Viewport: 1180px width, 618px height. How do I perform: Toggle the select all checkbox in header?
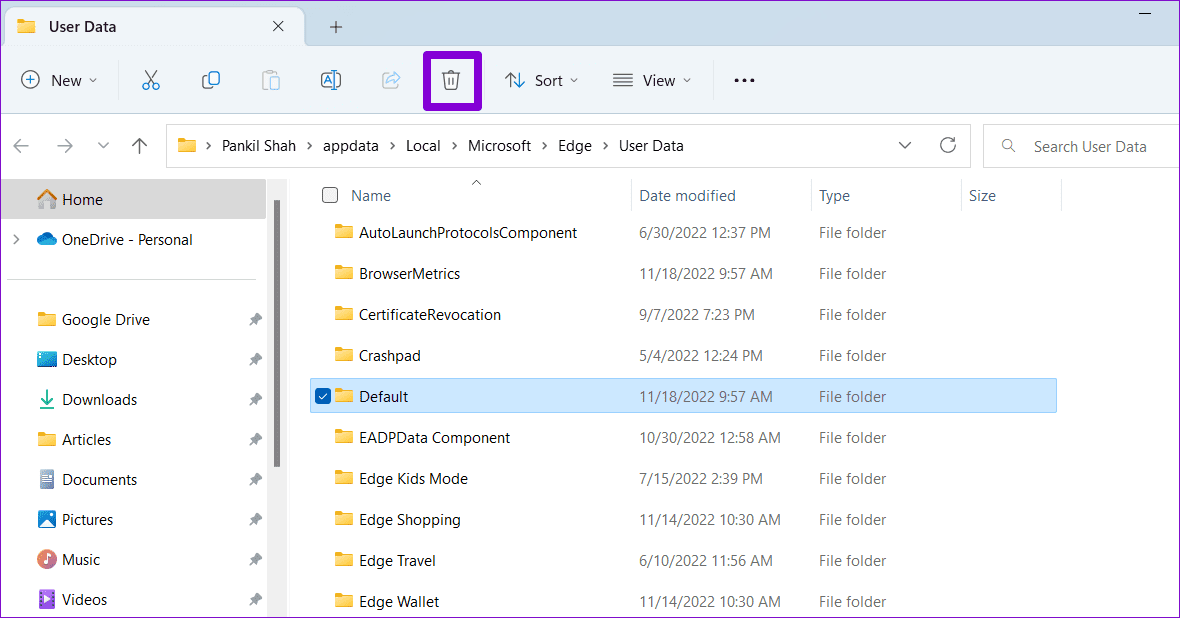tap(330, 196)
